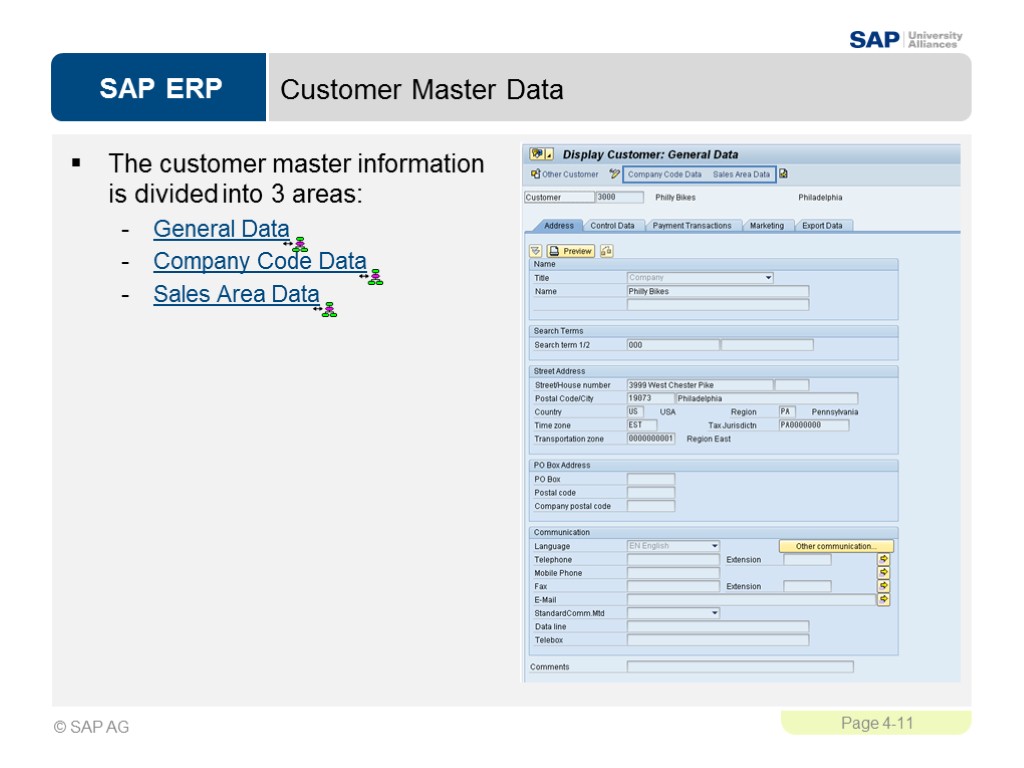Open the StandardComm.Mtd dropdown

coord(714,612)
